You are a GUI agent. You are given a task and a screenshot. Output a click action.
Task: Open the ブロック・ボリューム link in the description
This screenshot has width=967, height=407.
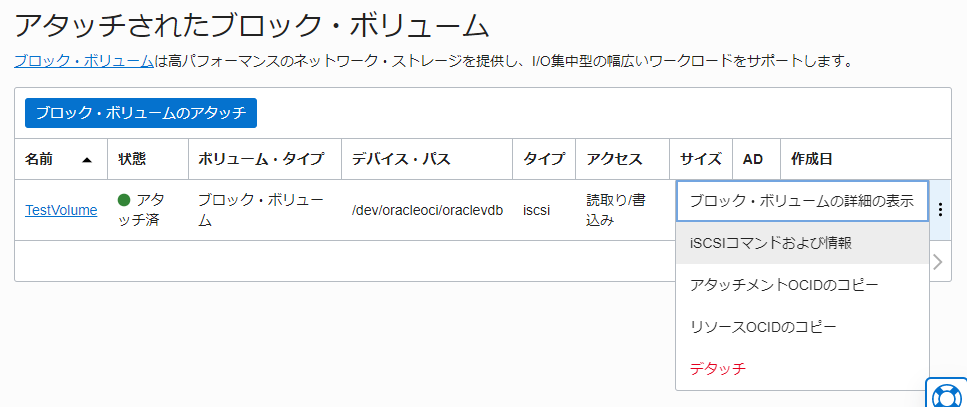pyautogui.click(x=83, y=61)
